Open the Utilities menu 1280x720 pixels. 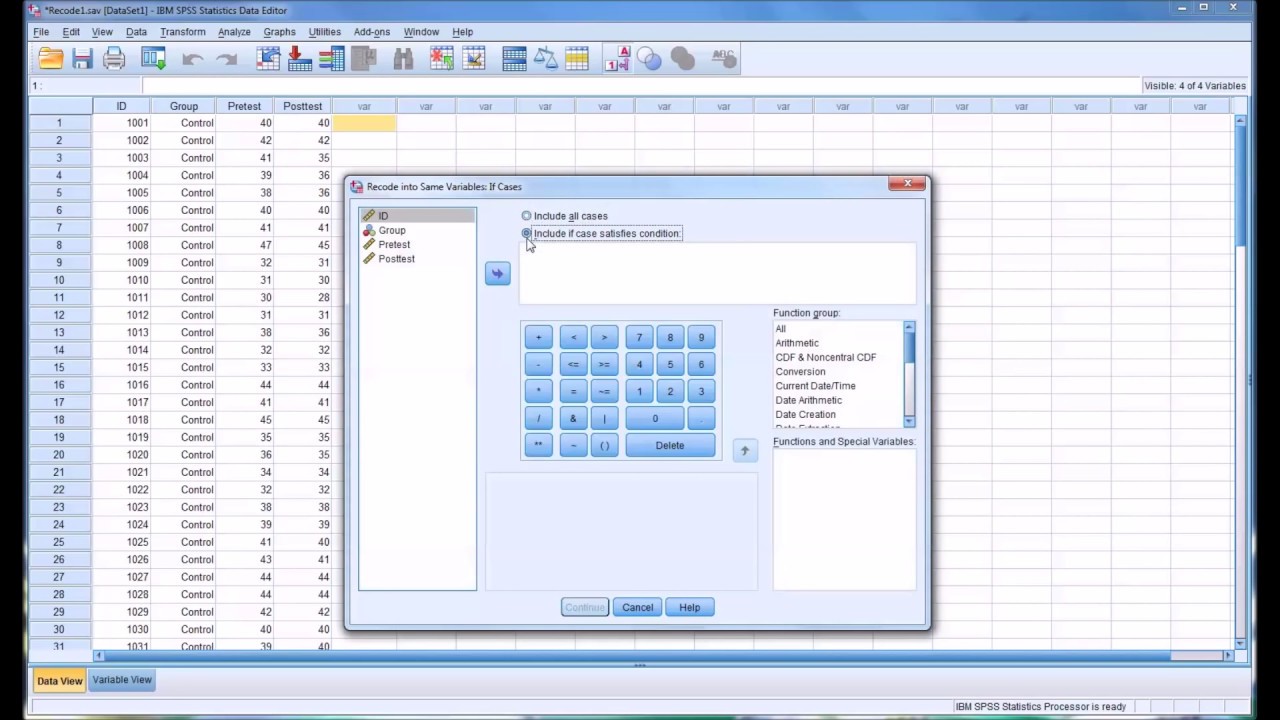tap(324, 32)
